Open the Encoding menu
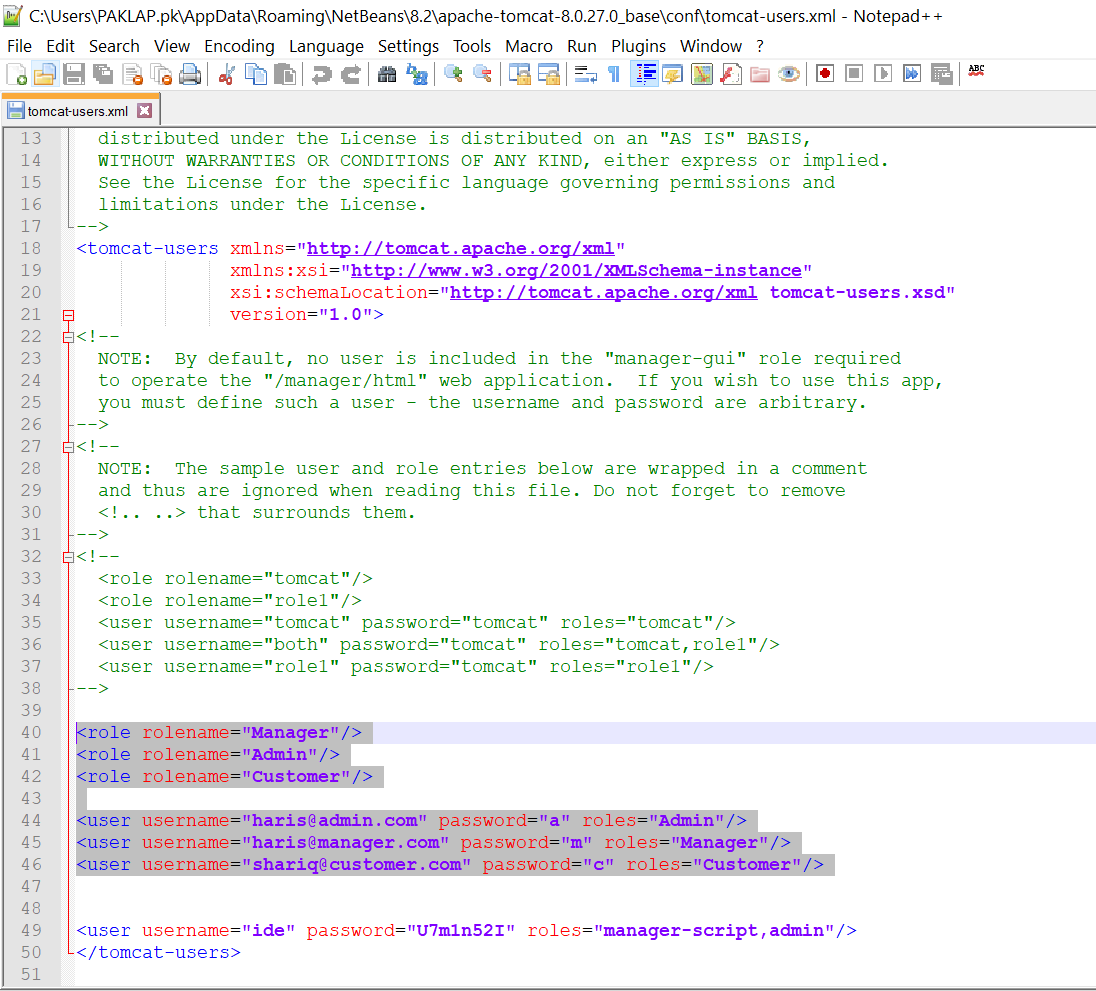The image size is (1096, 991). pos(239,46)
